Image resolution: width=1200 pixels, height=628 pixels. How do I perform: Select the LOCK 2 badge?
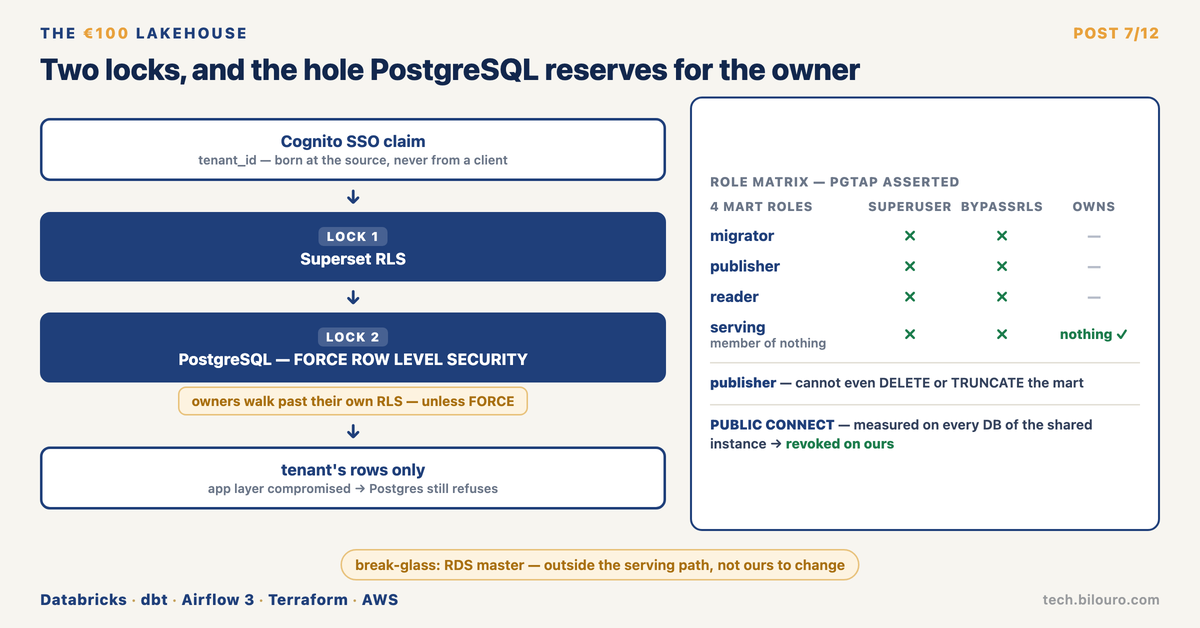pyautogui.click(x=353, y=337)
